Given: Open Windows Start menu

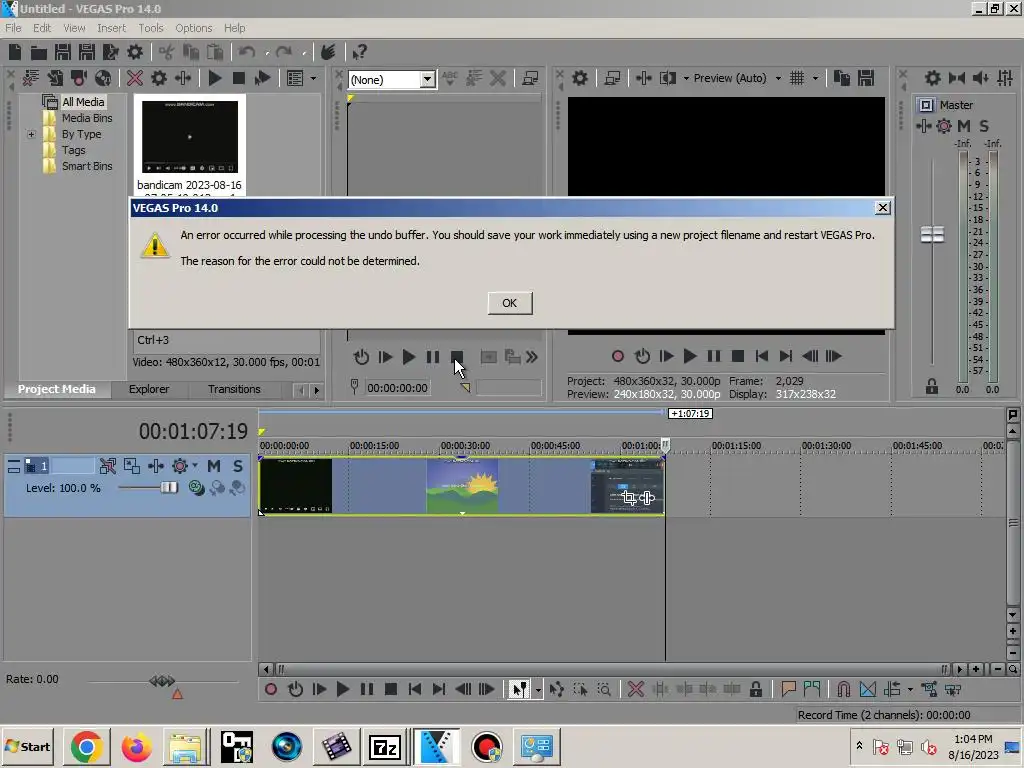Looking at the screenshot, I should coord(27,746).
